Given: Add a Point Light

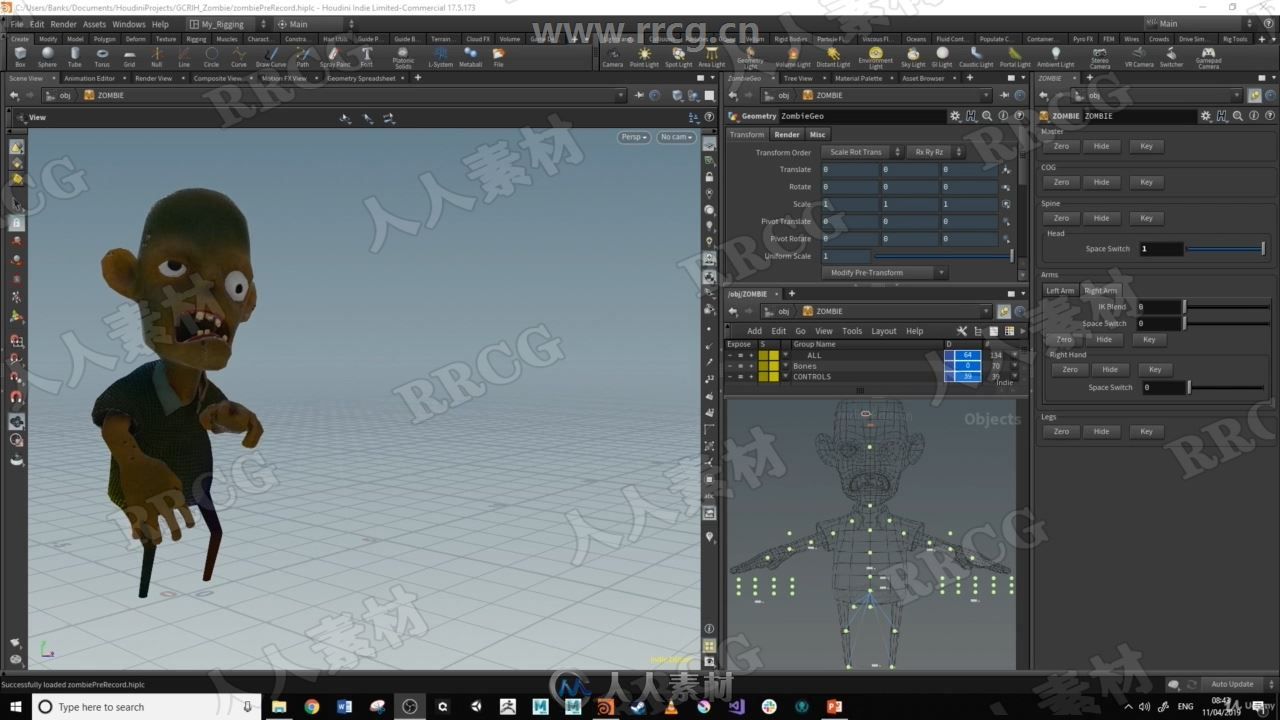Looking at the screenshot, I should [x=644, y=56].
